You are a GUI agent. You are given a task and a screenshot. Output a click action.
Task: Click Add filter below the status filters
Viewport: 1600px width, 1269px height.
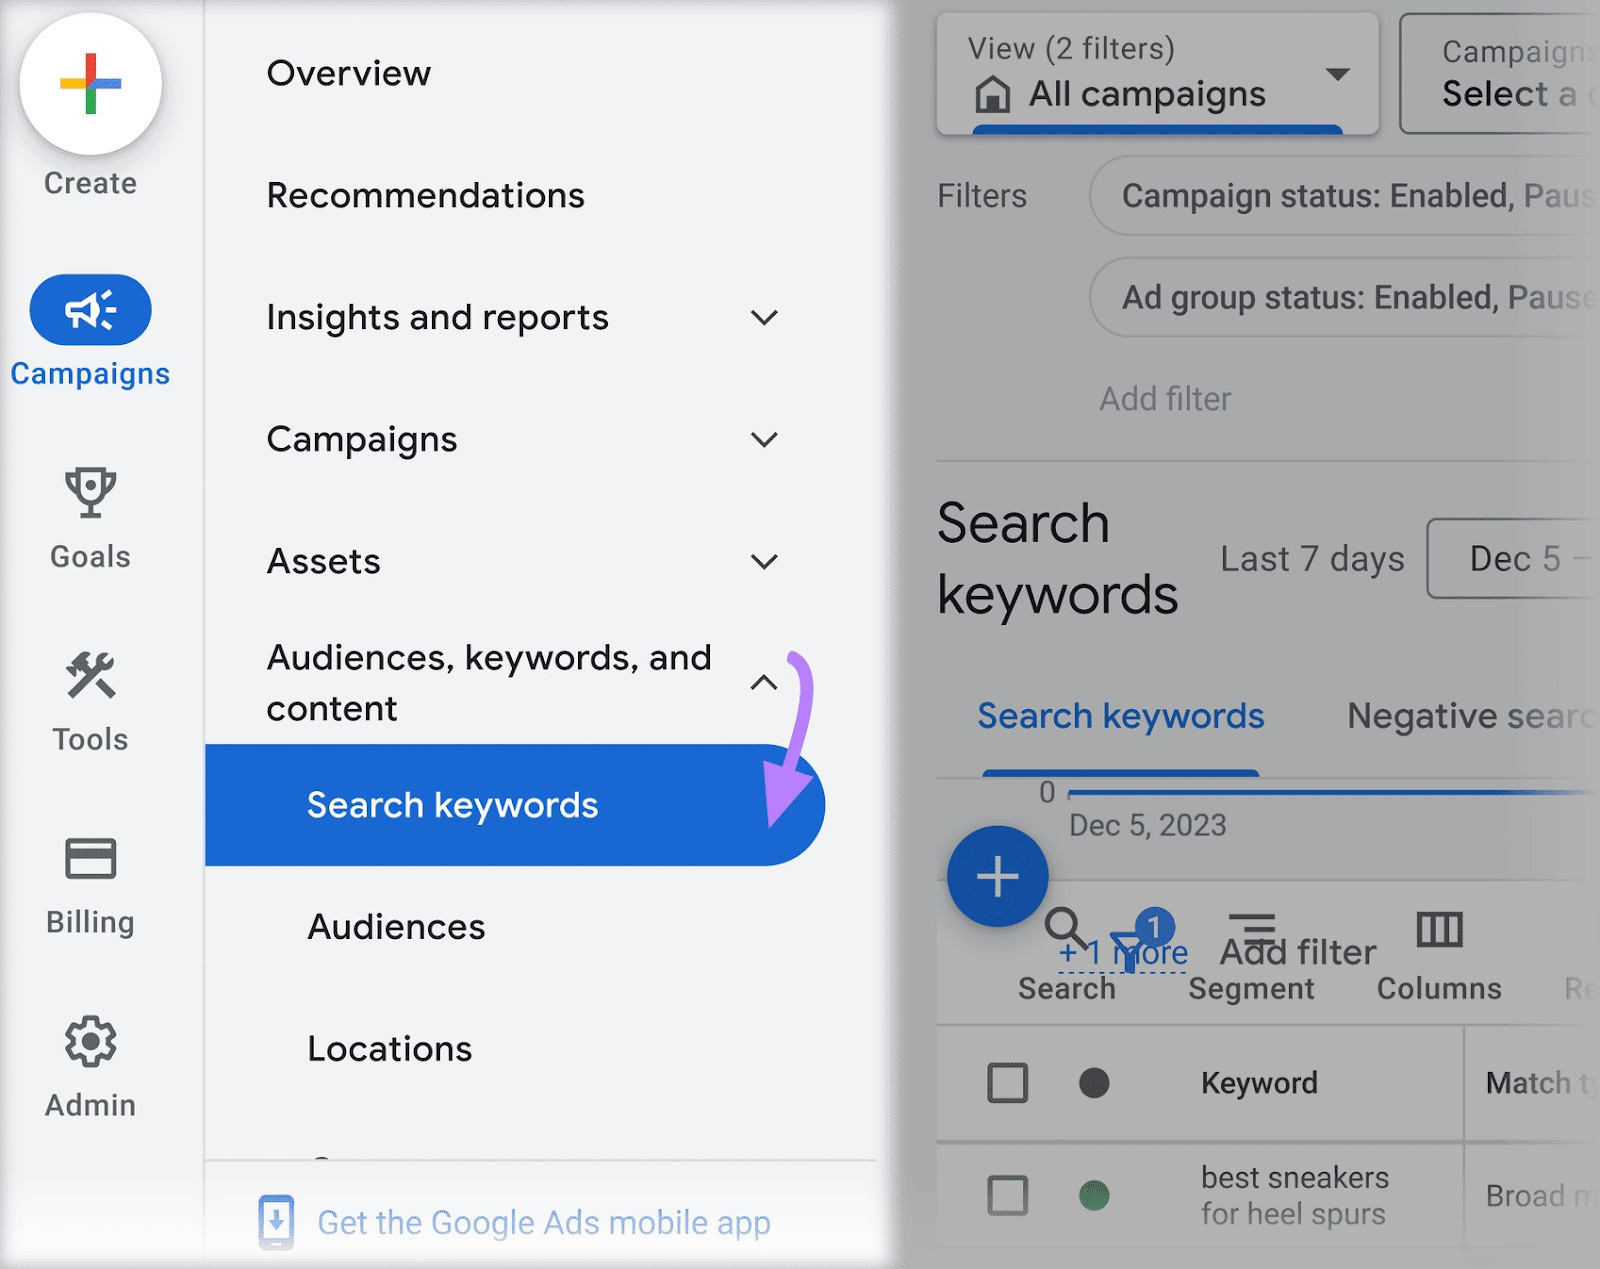[x=1165, y=398]
